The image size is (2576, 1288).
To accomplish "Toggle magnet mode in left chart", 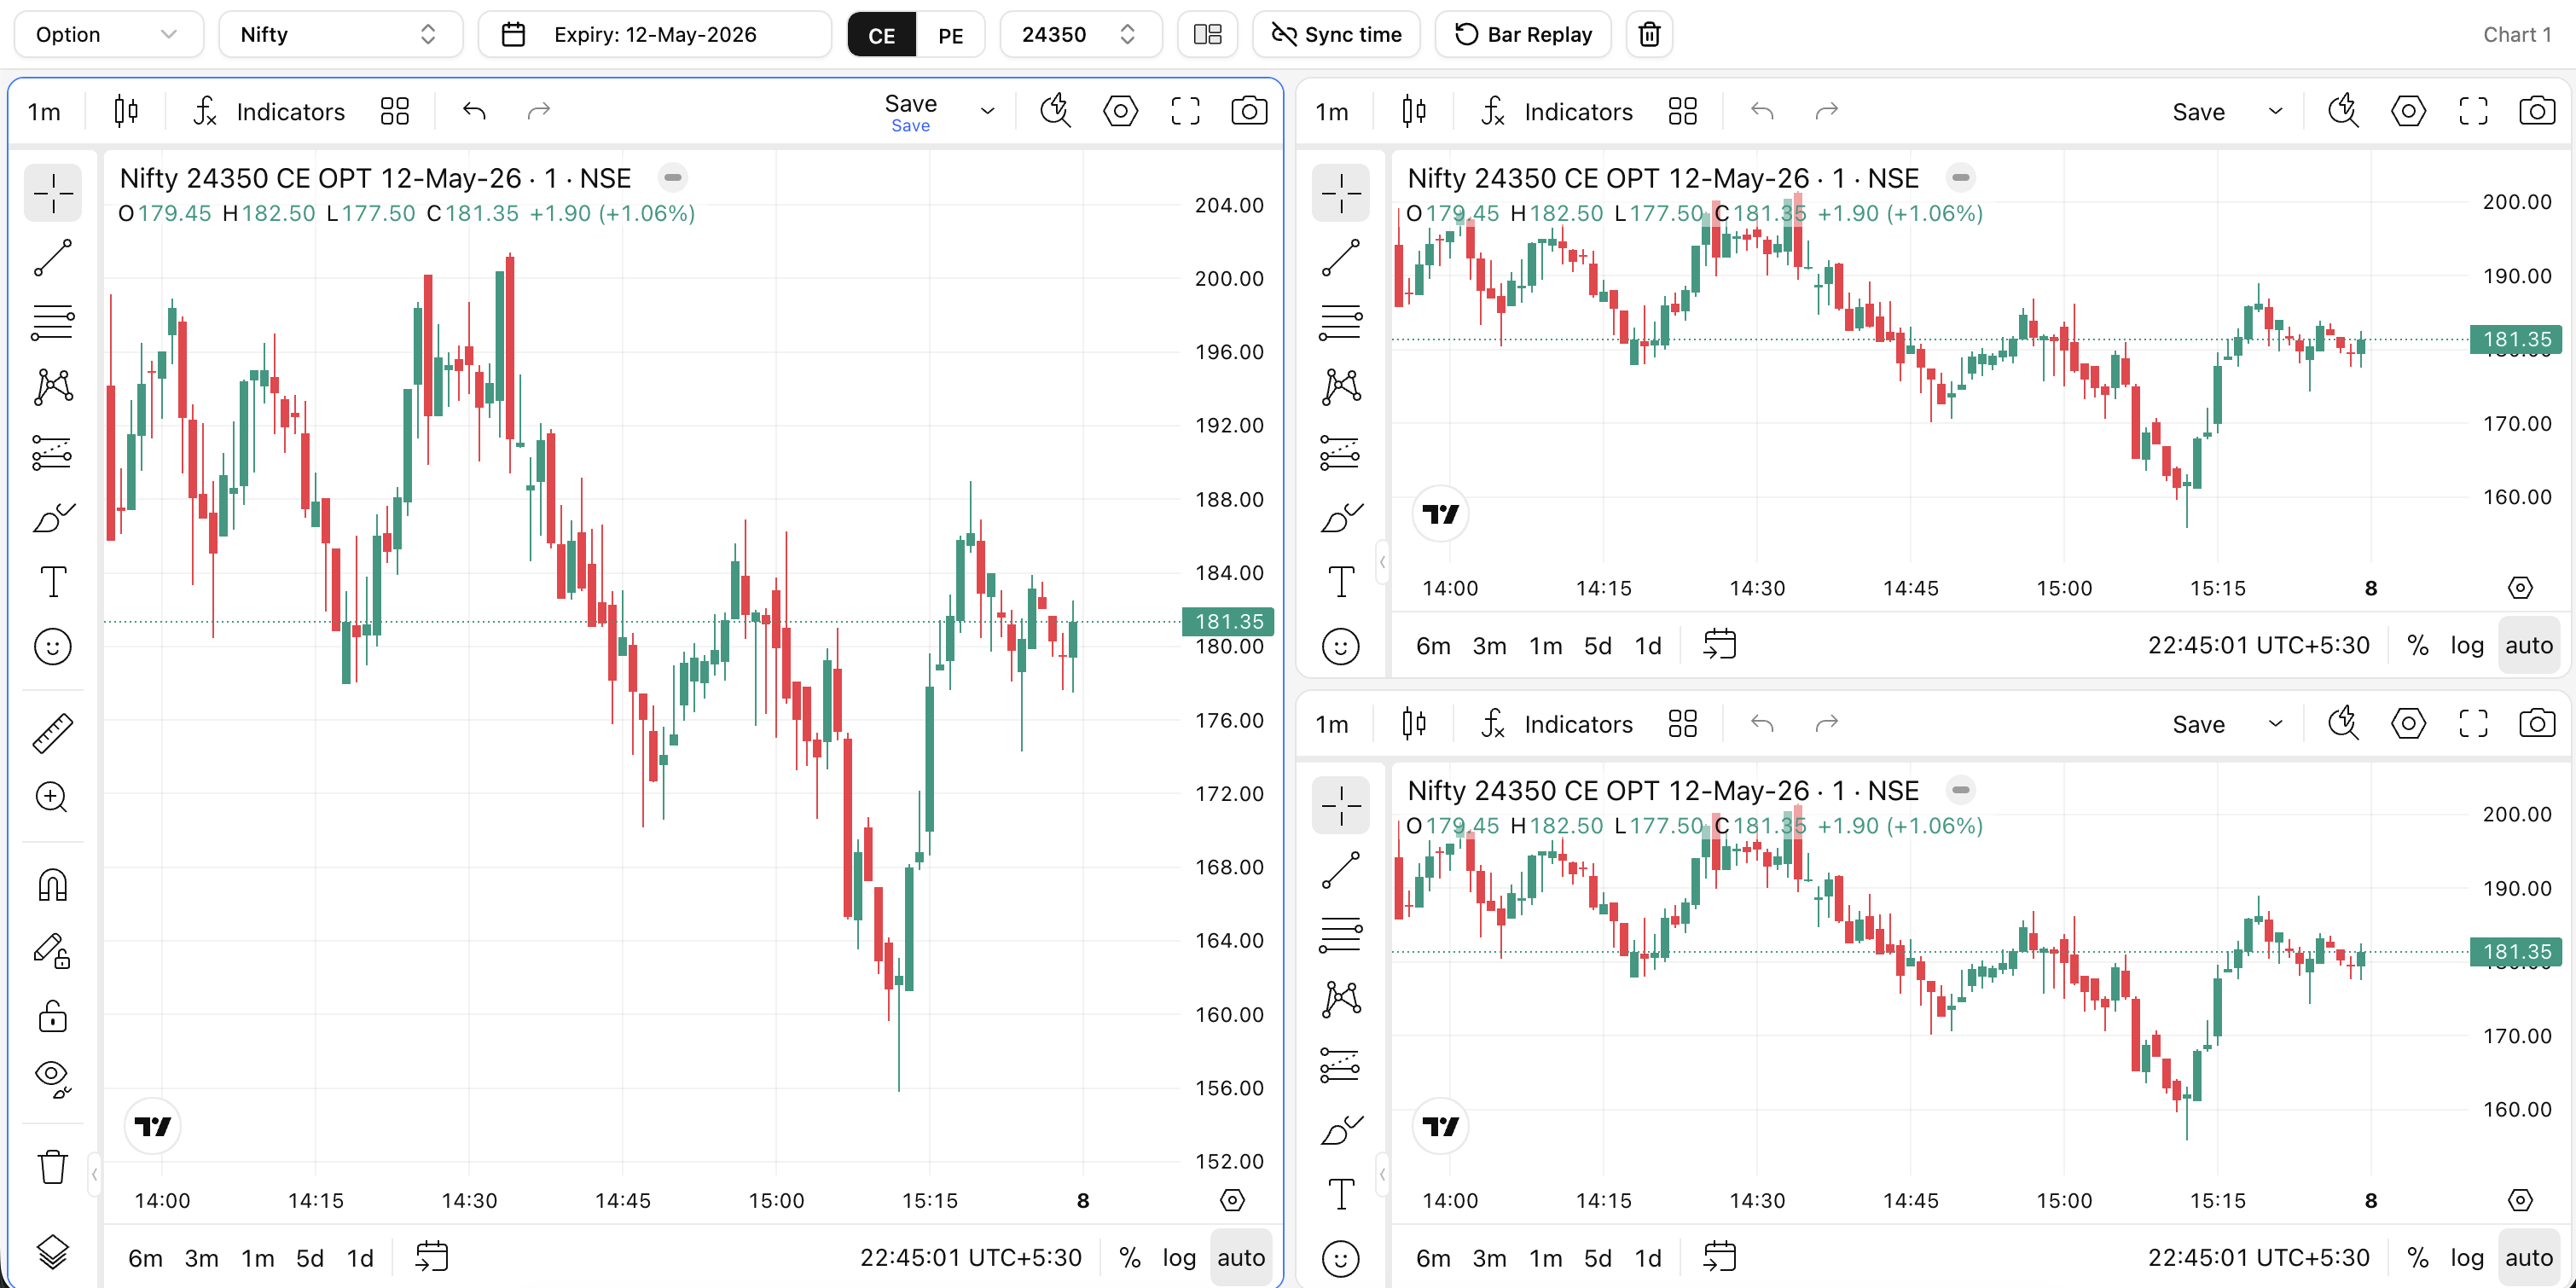I will pyautogui.click(x=53, y=885).
